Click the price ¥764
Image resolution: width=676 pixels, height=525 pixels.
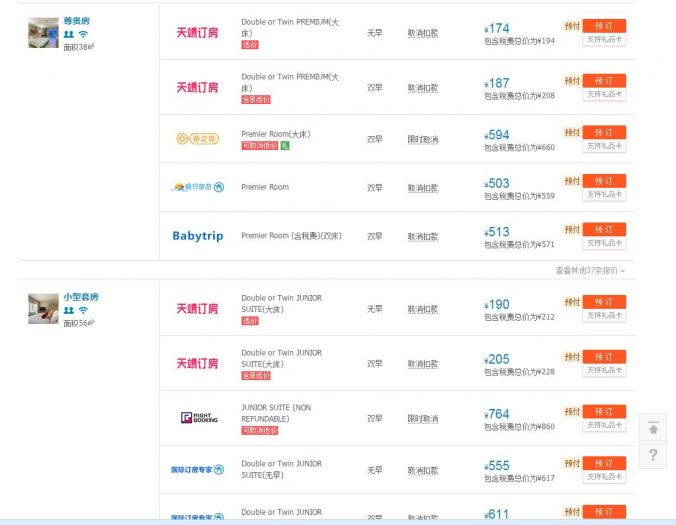(497, 414)
